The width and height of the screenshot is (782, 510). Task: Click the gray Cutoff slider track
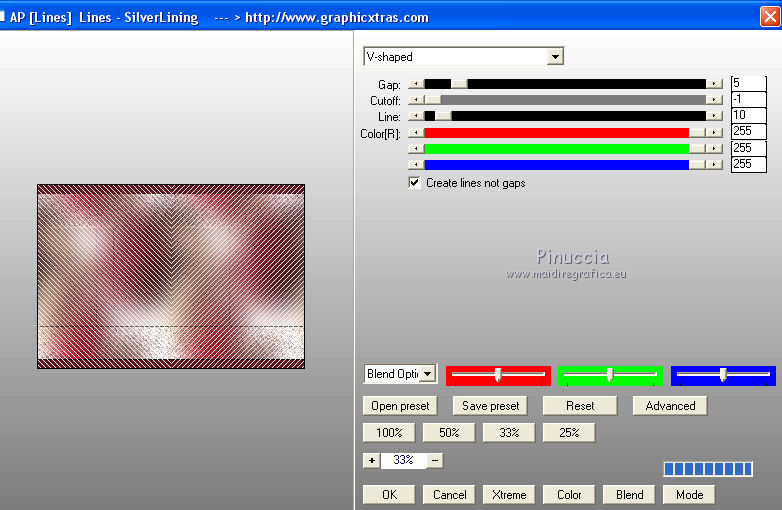coord(565,100)
